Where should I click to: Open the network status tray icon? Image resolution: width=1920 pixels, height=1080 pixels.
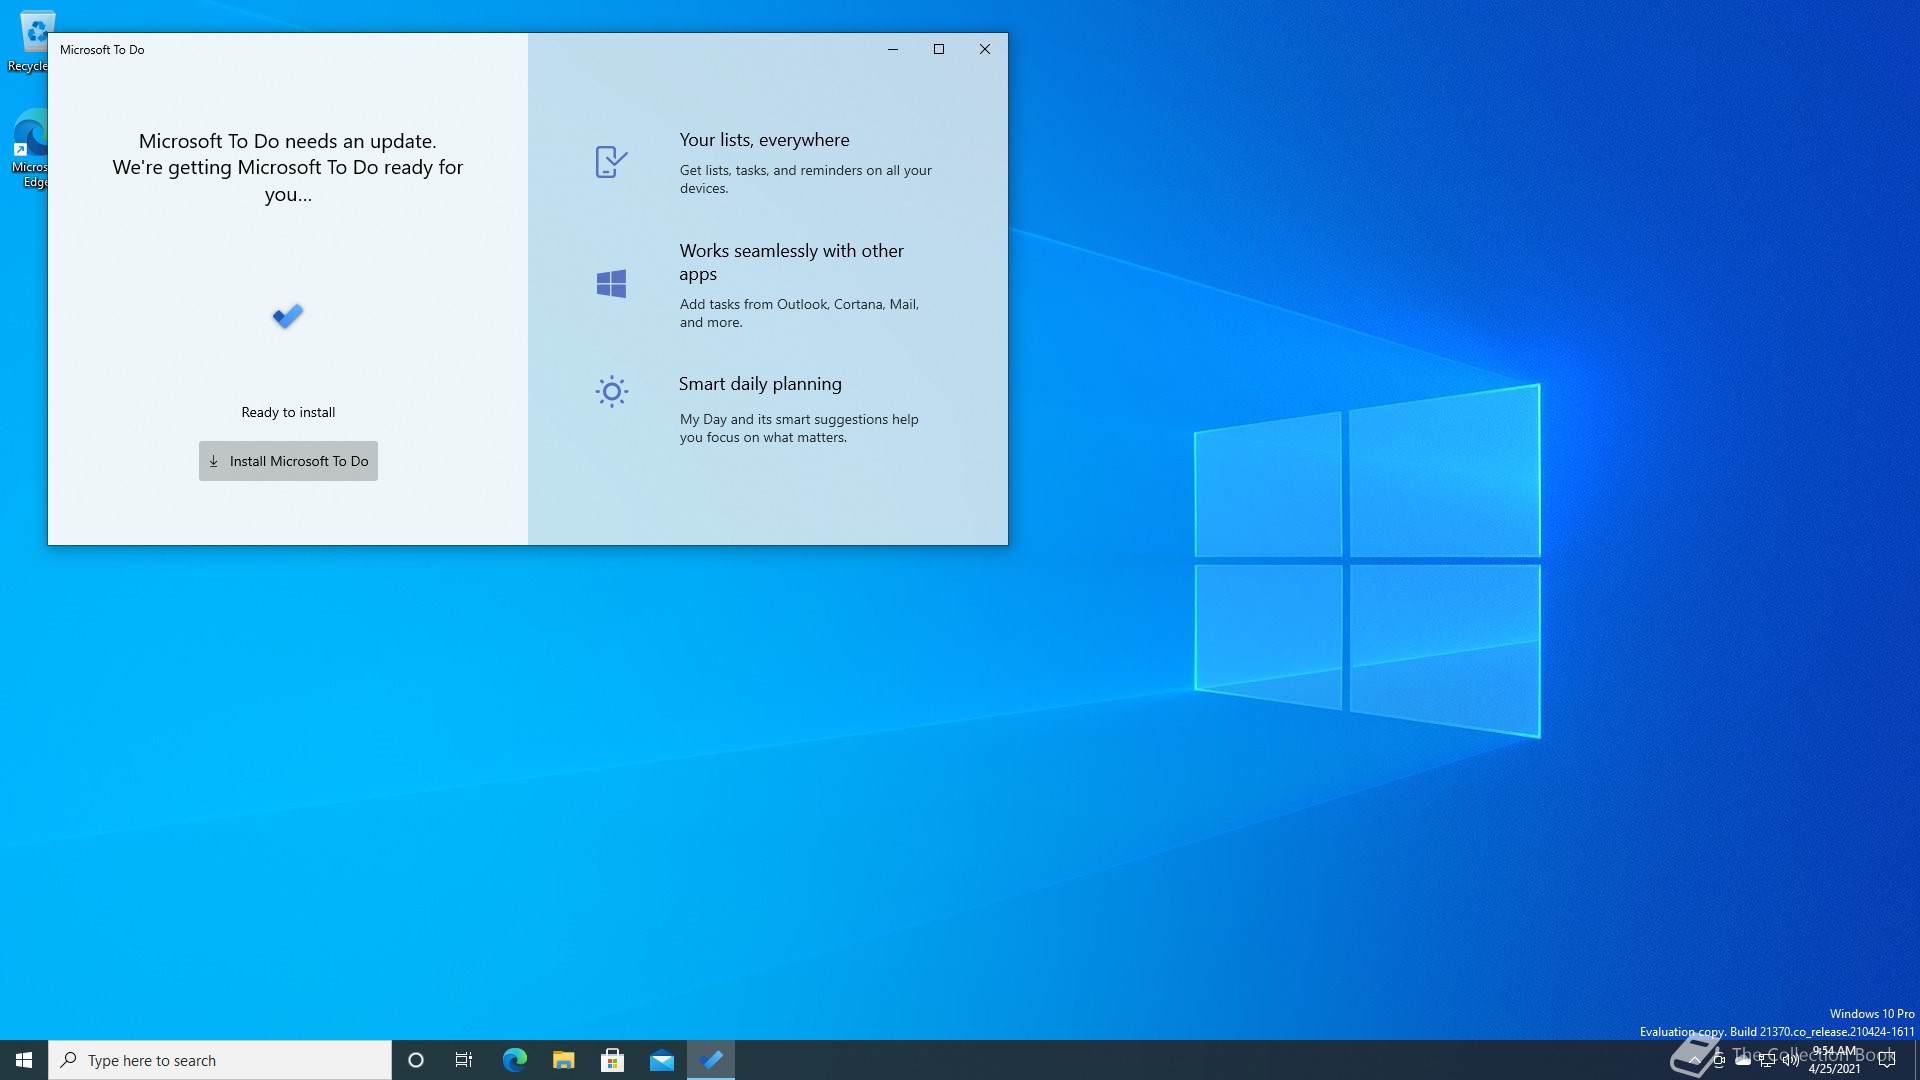[1767, 1060]
